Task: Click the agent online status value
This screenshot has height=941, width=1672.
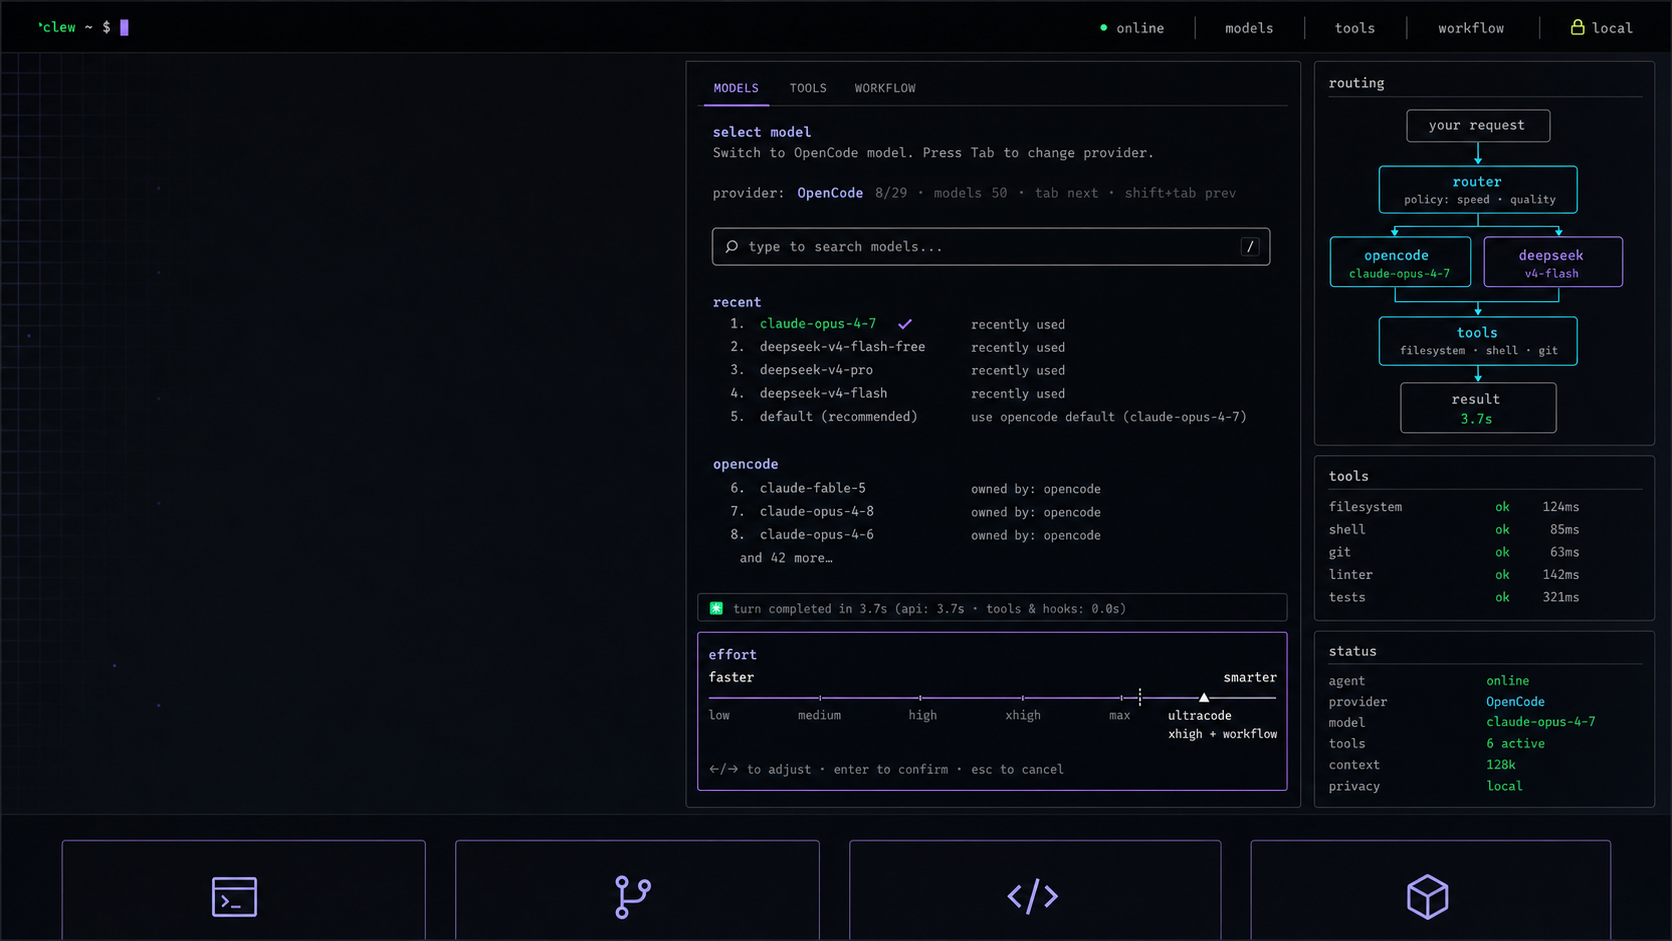Action: pyautogui.click(x=1508, y=681)
